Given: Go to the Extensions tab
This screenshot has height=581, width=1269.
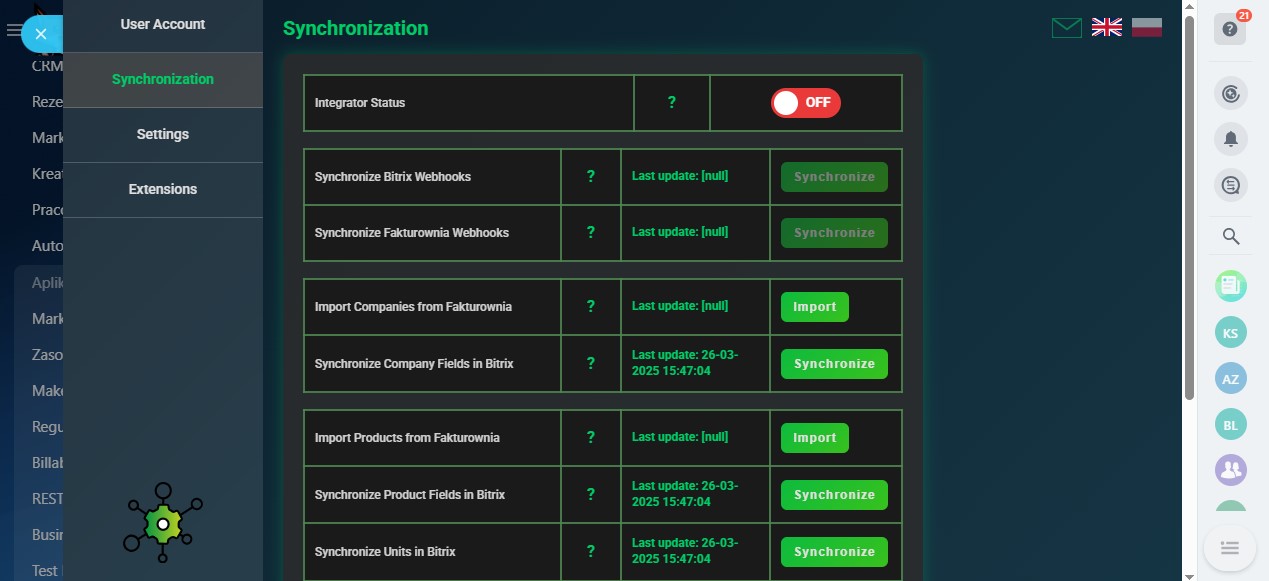Looking at the screenshot, I should pos(163,189).
